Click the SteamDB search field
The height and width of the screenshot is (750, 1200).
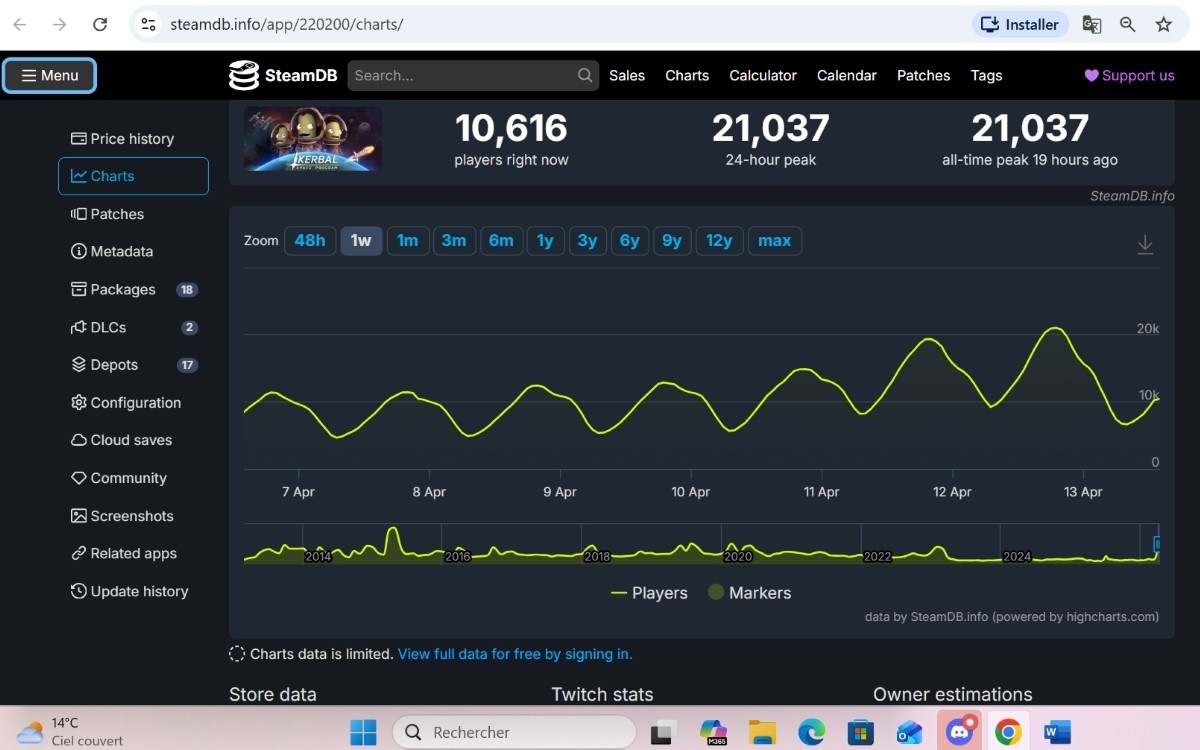point(470,75)
